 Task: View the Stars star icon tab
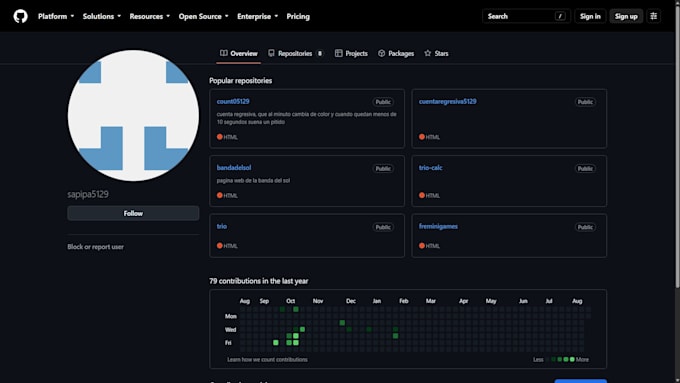[428, 53]
